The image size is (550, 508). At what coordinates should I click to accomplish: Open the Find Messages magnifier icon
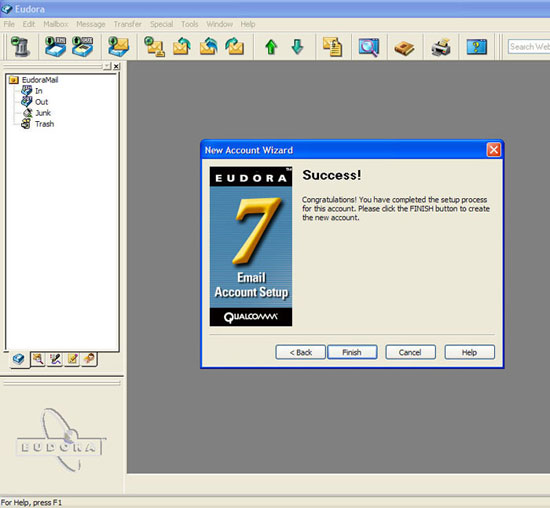(x=369, y=47)
